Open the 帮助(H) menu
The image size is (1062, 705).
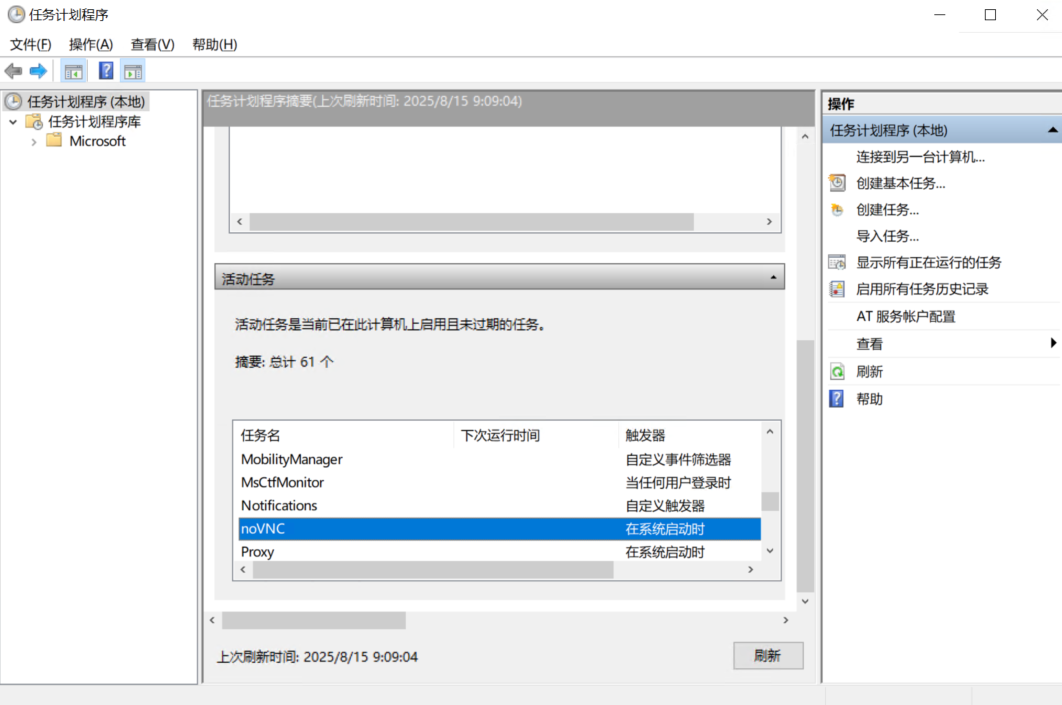coord(215,45)
